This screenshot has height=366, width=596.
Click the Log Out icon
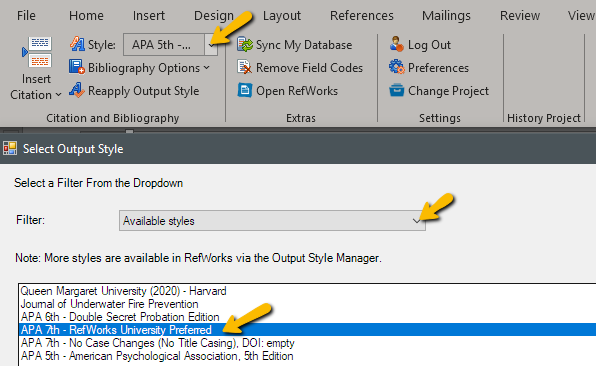pos(396,44)
